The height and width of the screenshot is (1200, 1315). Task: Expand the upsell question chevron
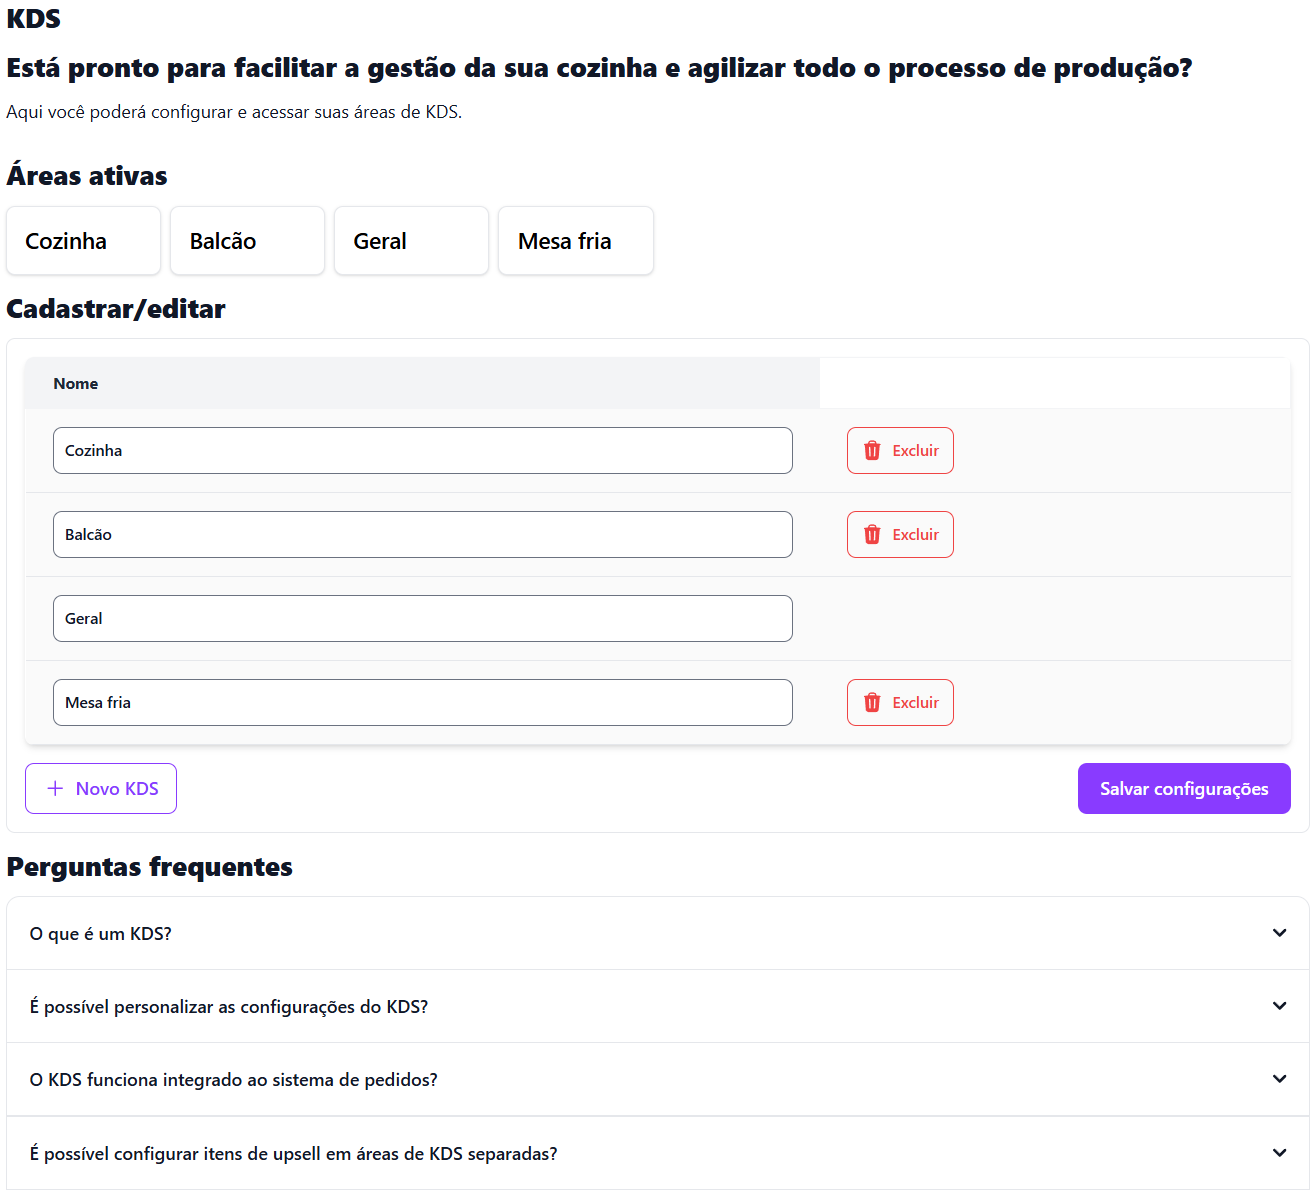pos(1279,1153)
